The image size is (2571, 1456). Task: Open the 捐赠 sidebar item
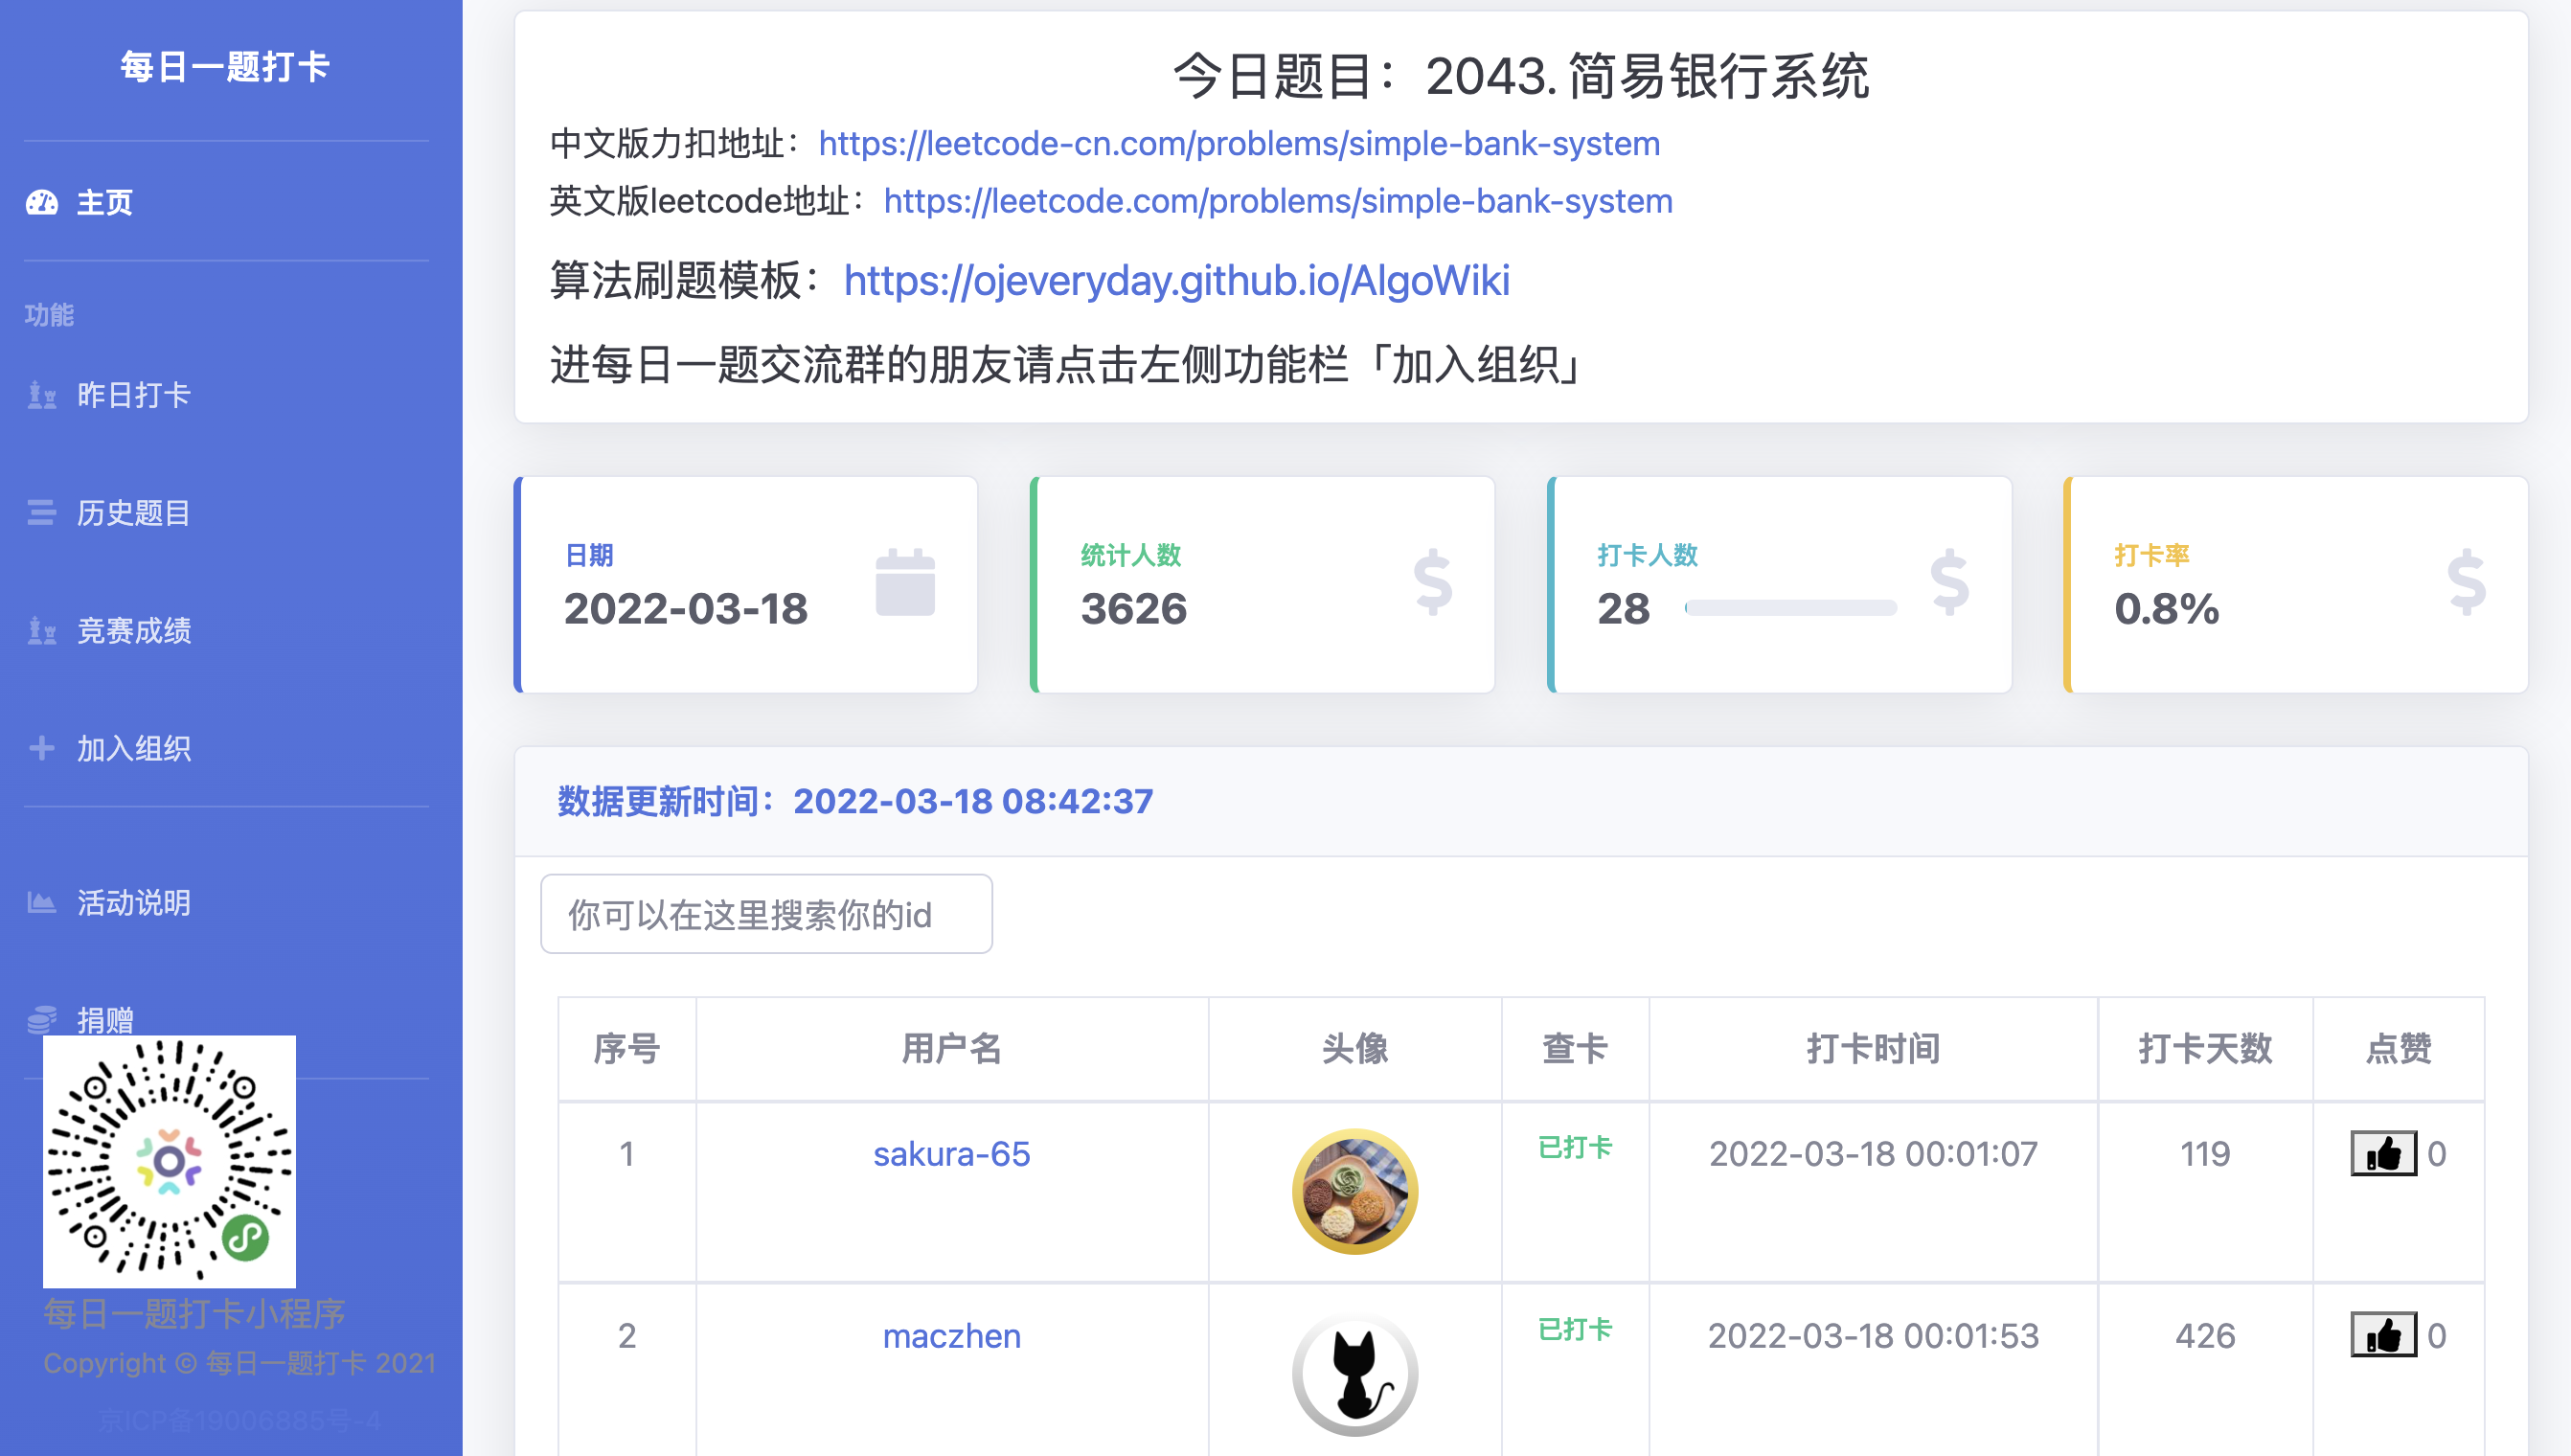point(105,1019)
